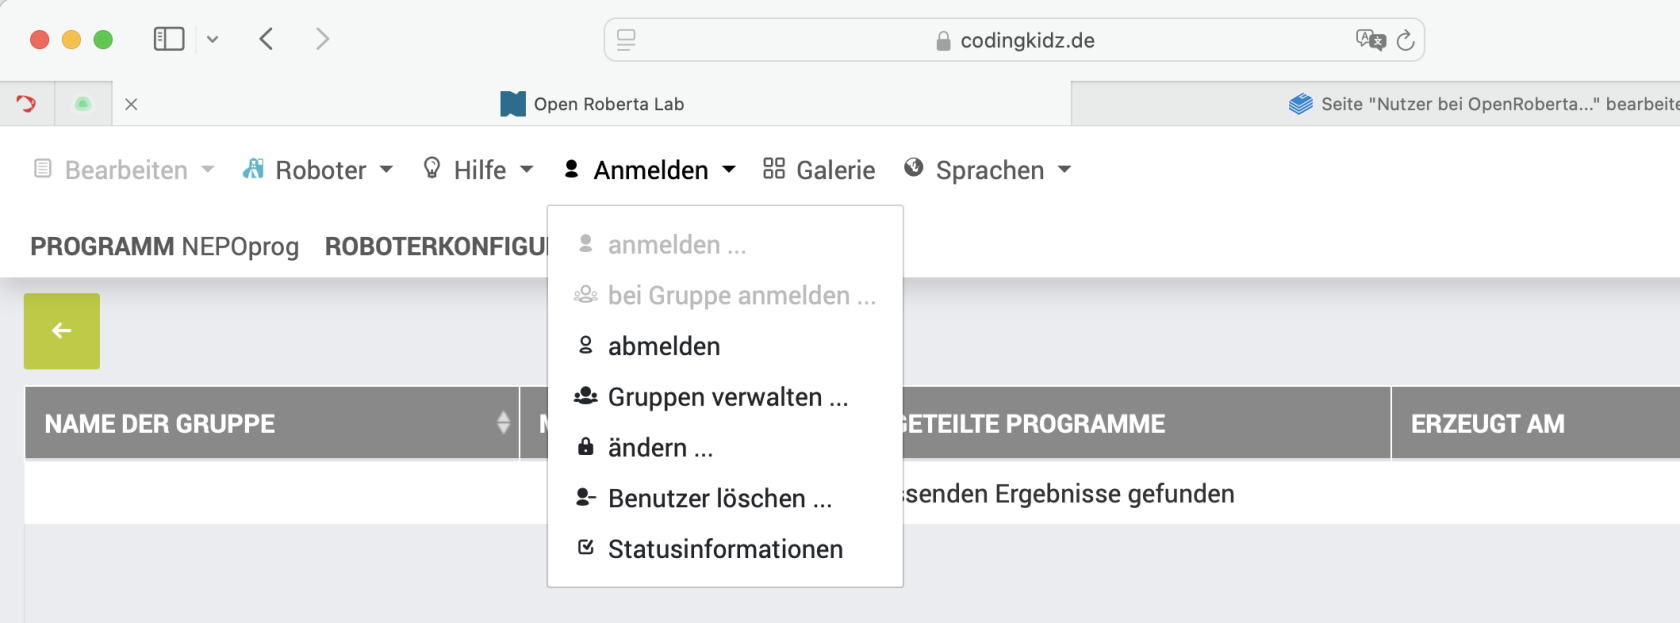
Task: Expand the Roboter dropdown caret
Action: coord(386,170)
